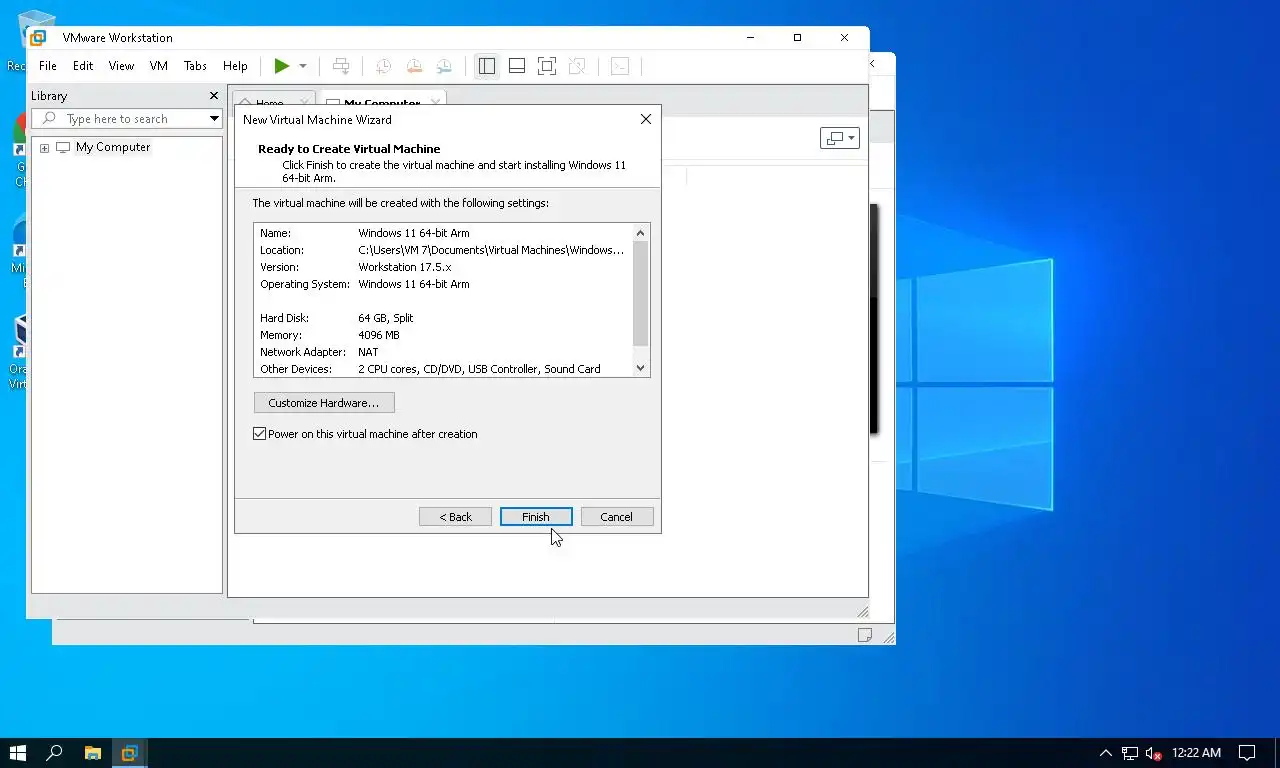Click the Send Ctrl+Alt+Del toolbar icon
The height and width of the screenshot is (768, 1280).
click(x=341, y=66)
